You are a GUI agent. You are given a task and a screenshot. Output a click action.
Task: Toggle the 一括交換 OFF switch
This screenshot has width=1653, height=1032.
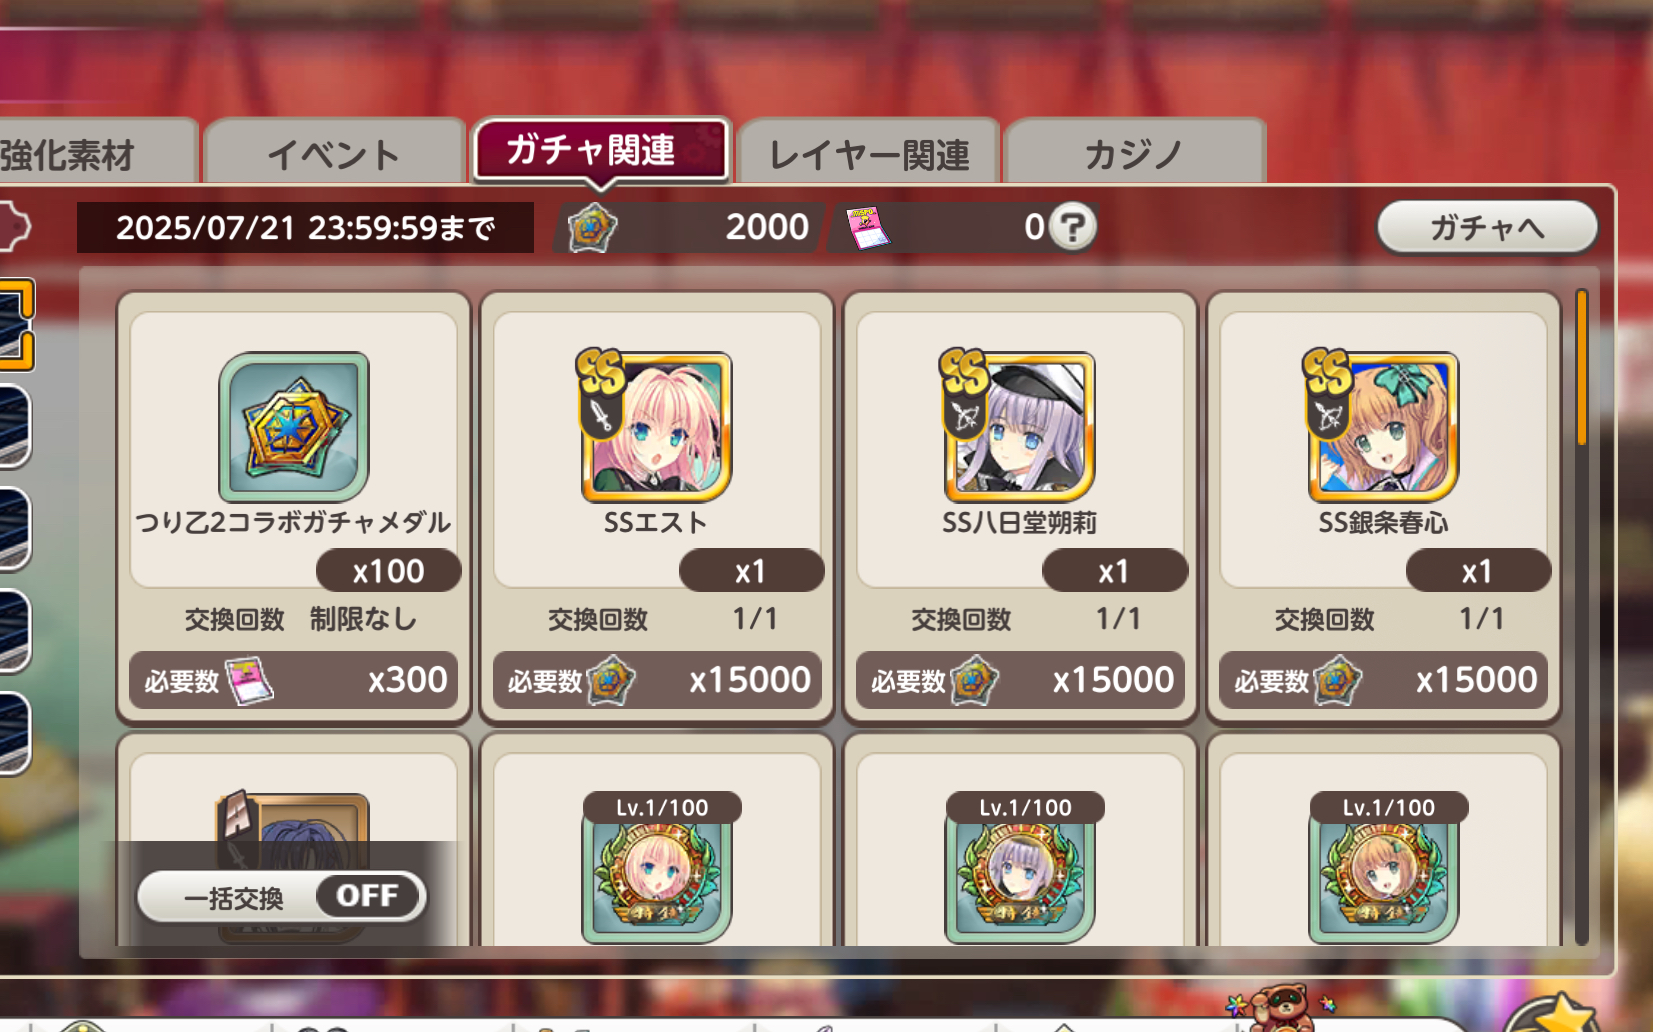pyautogui.click(x=282, y=896)
